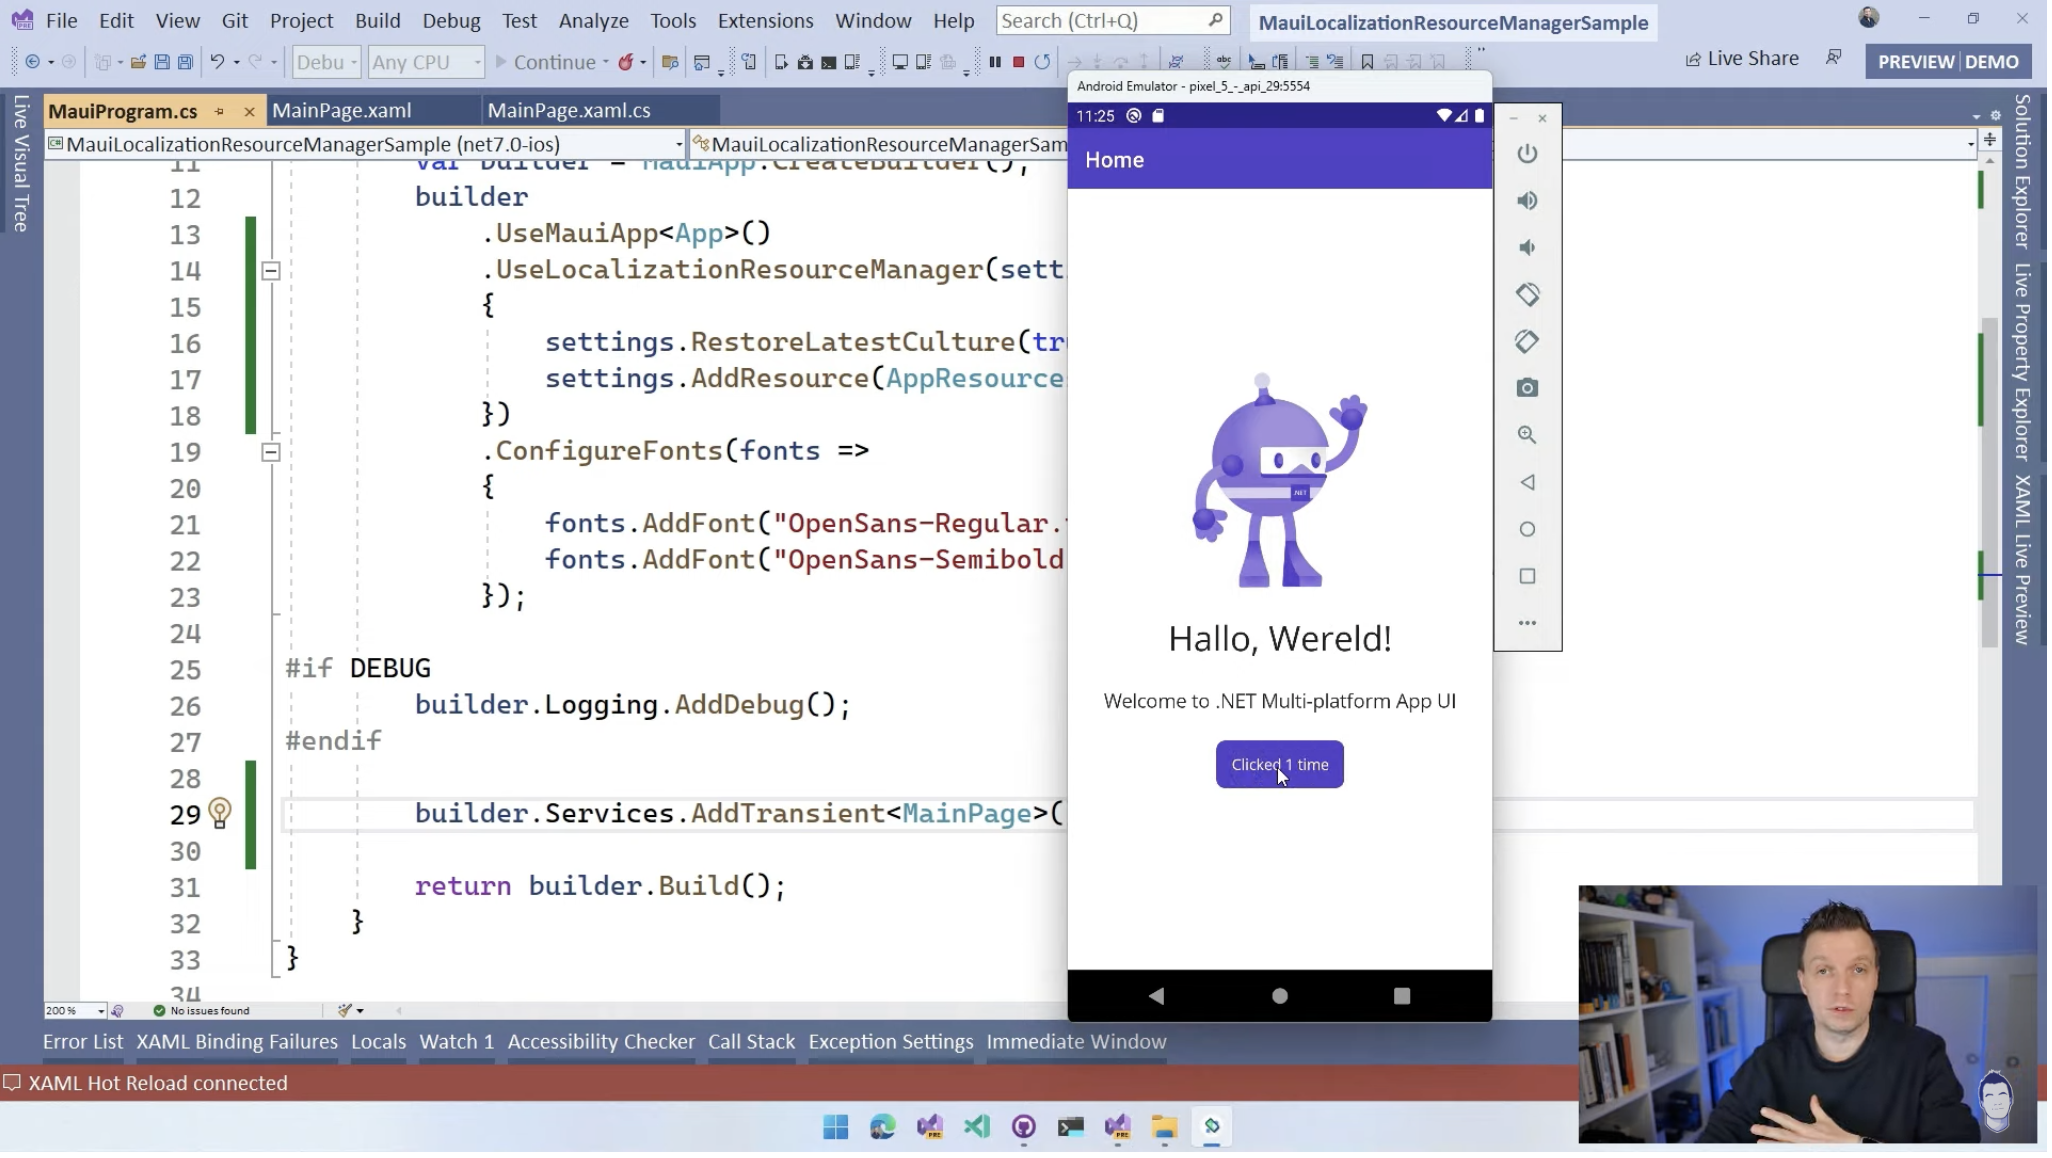
Task: Click the pause debugging icon
Action: coord(994,61)
